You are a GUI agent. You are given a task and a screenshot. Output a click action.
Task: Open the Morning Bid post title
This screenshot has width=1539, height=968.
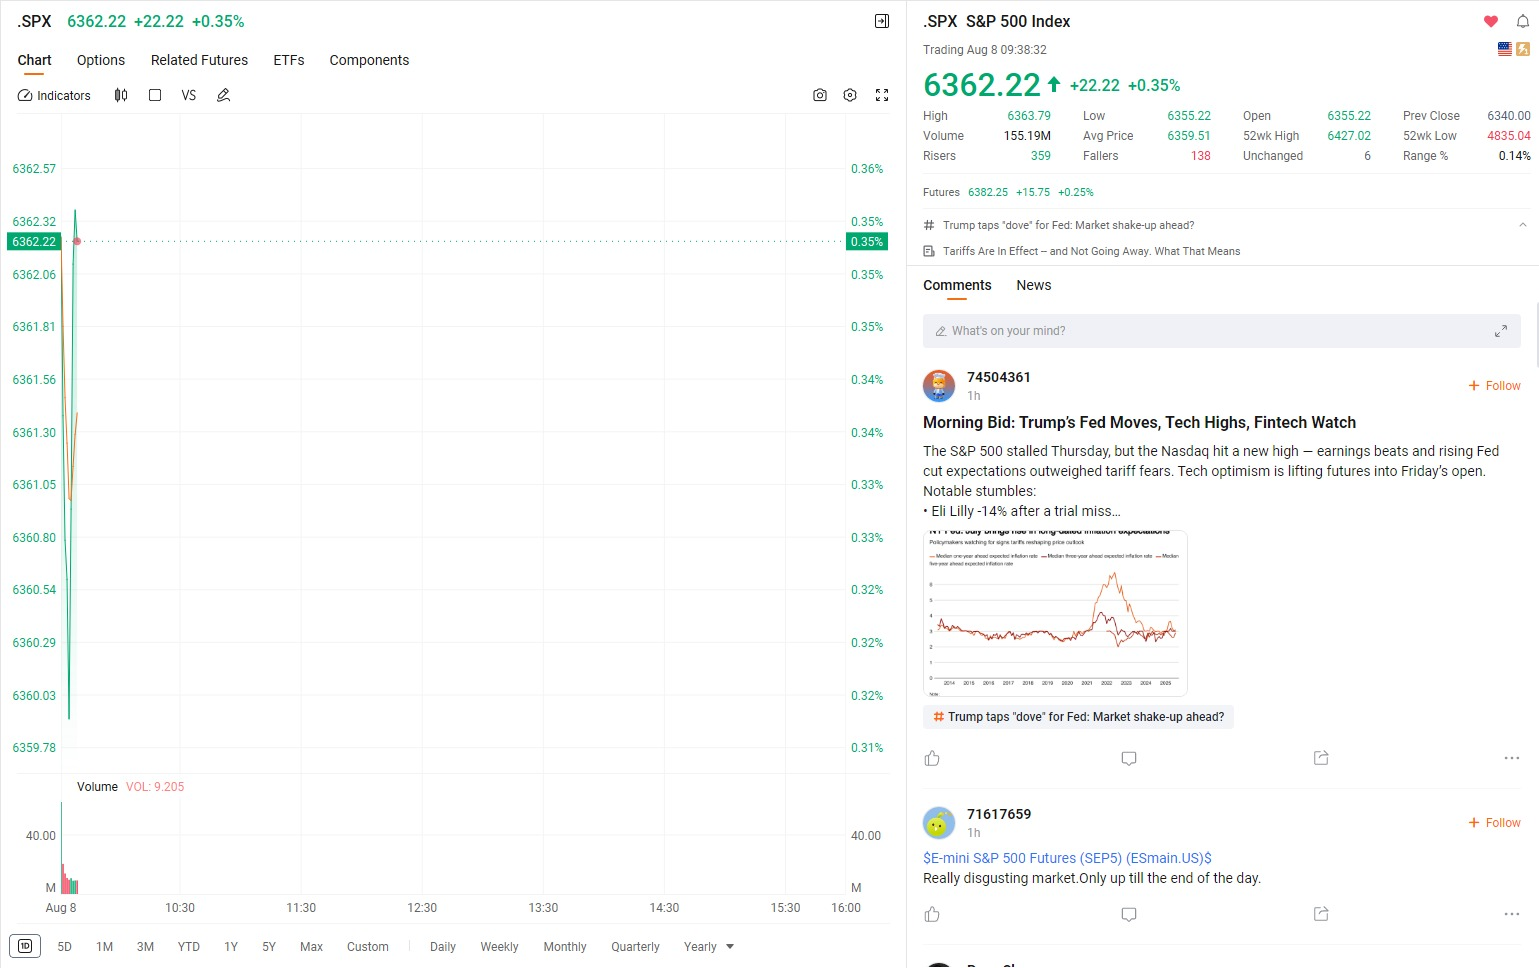1139,423
